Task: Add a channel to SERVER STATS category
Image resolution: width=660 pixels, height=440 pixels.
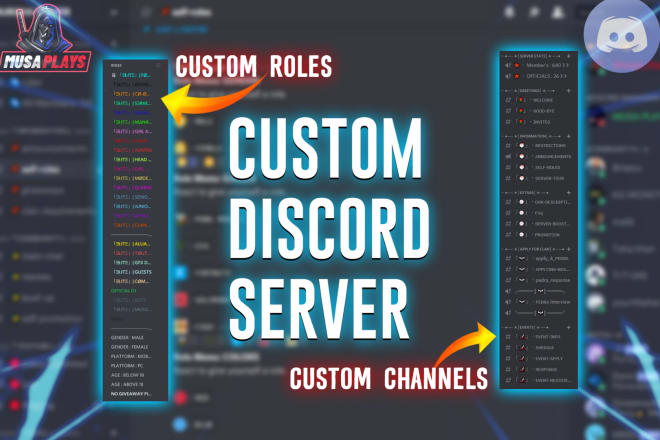Action: coord(568,56)
